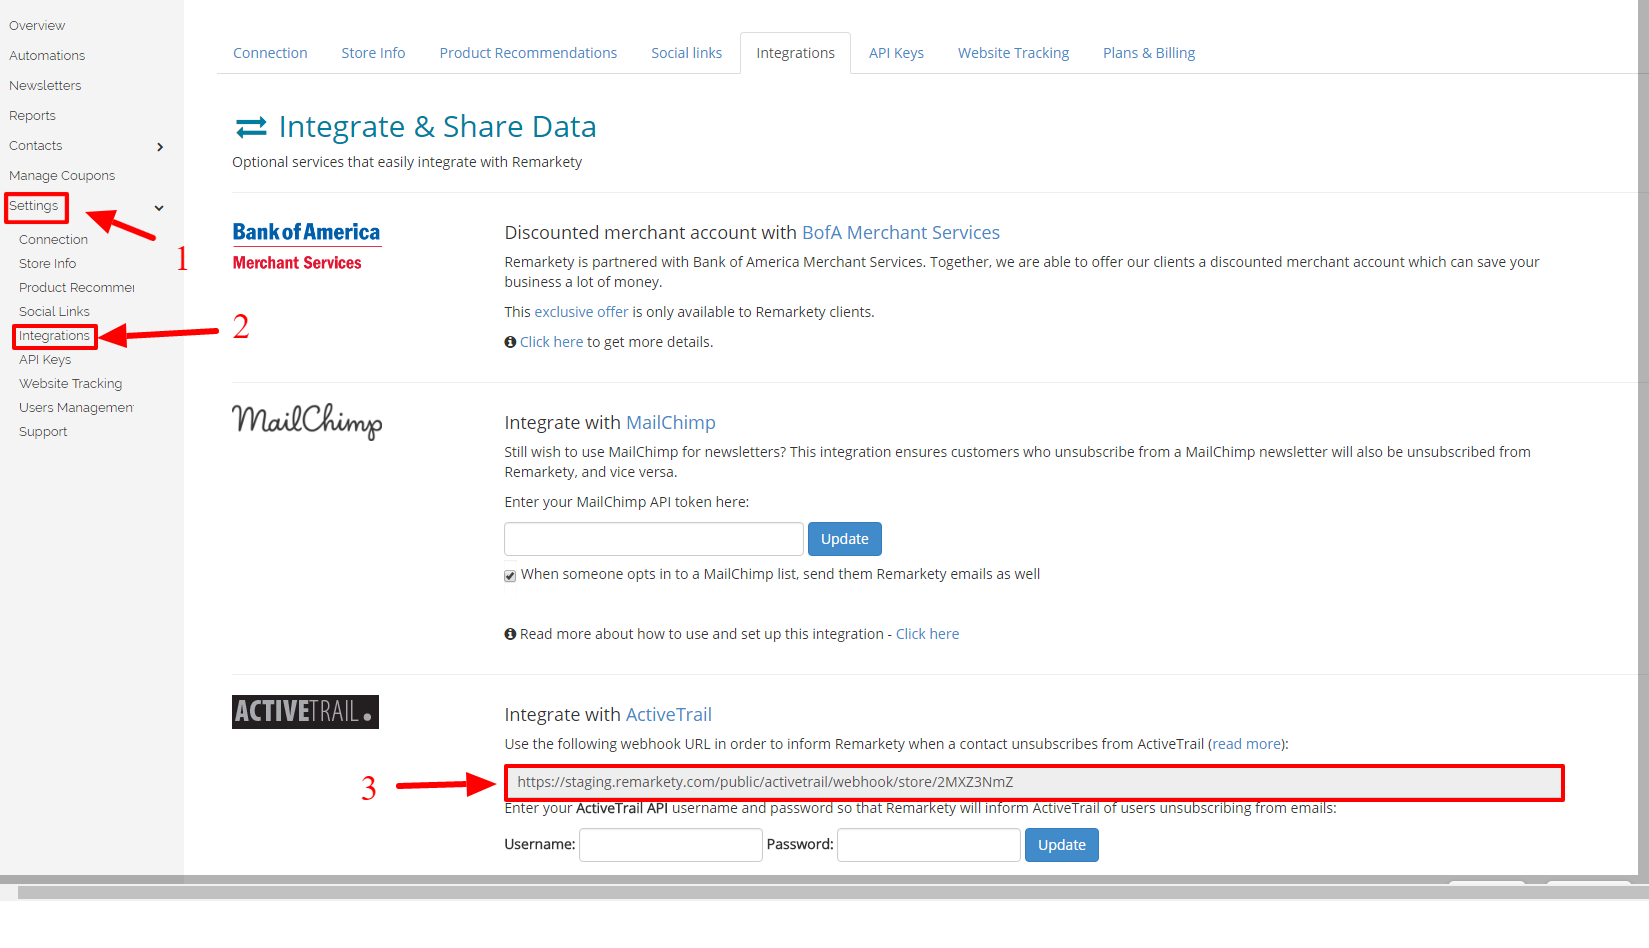Open Manage Coupons in the sidebar
Image resolution: width=1649 pixels, height=948 pixels.
point(62,176)
